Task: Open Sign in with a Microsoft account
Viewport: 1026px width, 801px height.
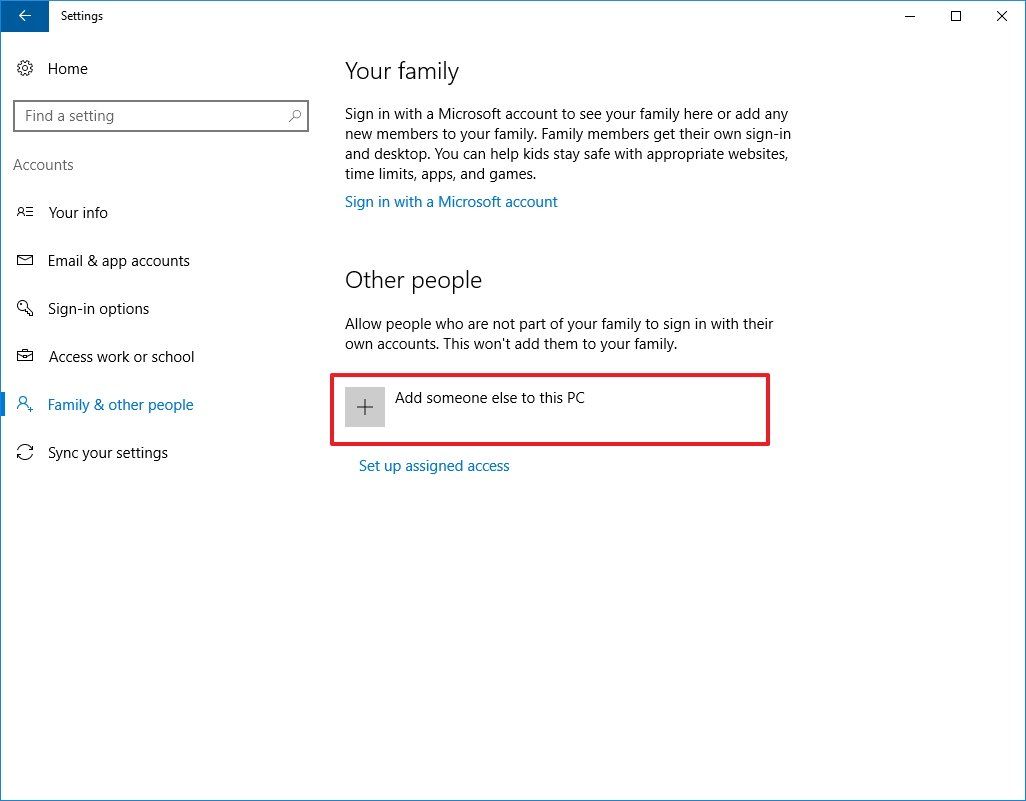Action: pos(451,201)
